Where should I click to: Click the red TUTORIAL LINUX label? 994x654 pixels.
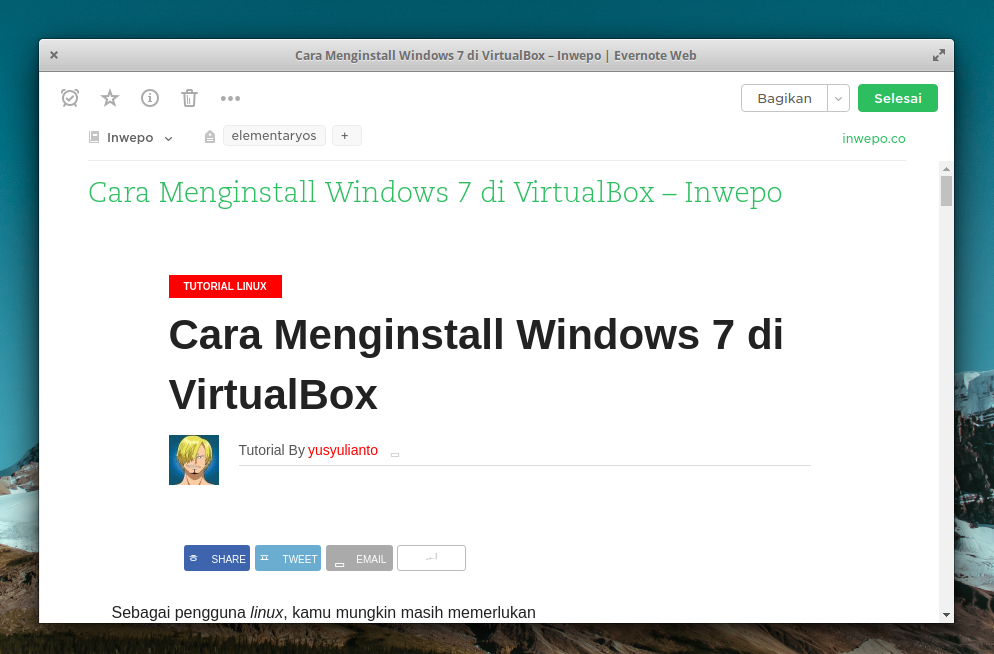coord(225,286)
